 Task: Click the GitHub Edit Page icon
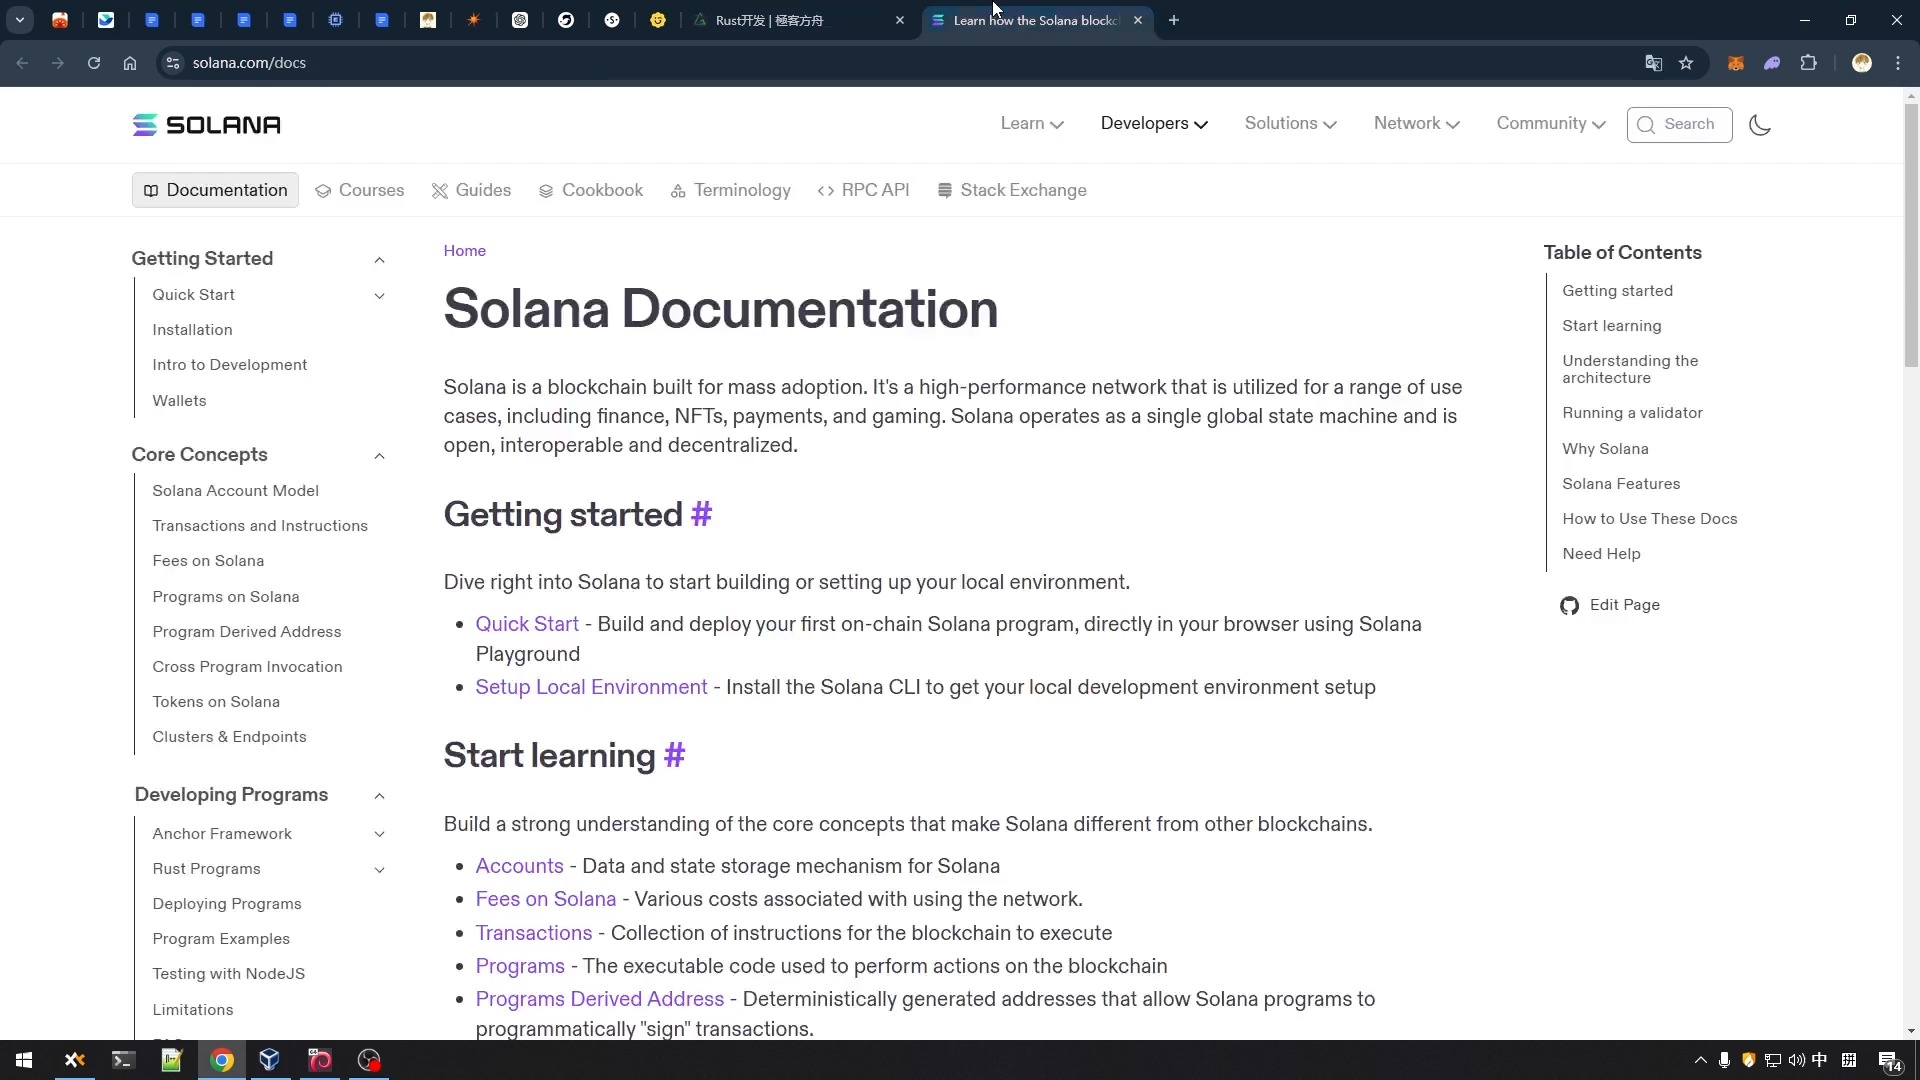pyautogui.click(x=1569, y=606)
